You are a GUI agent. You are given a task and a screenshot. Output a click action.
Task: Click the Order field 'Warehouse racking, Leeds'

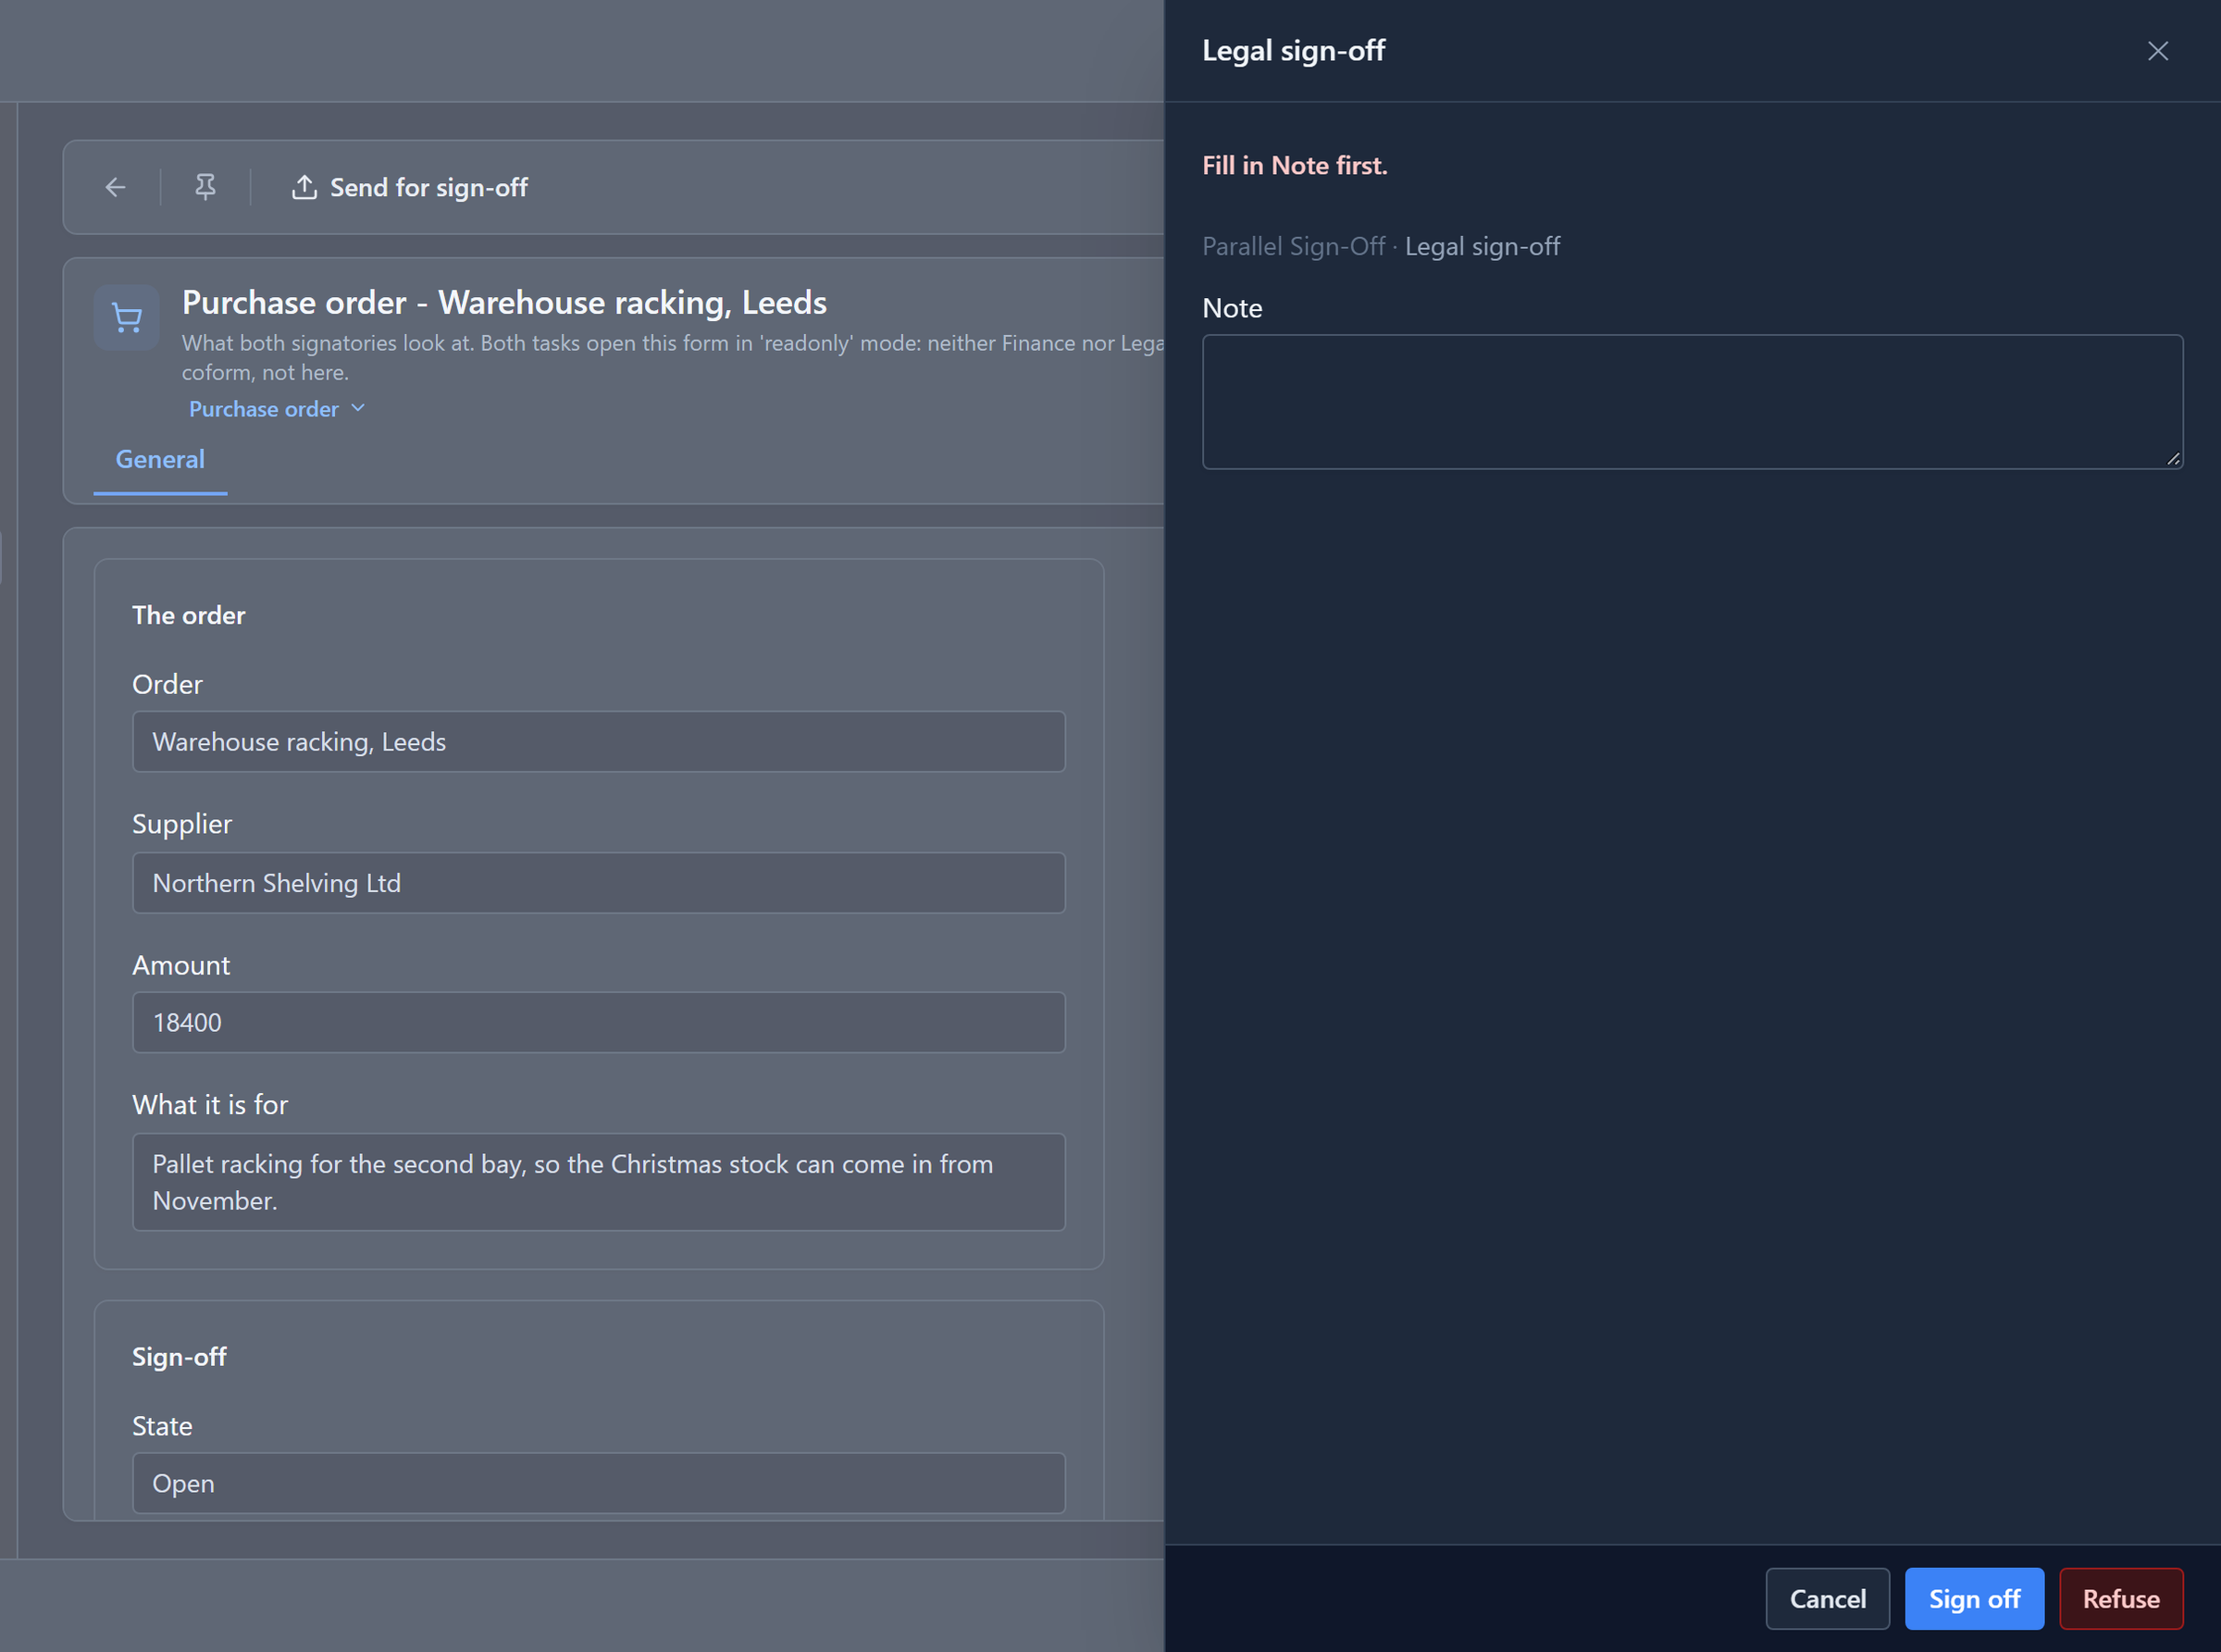click(599, 742)
